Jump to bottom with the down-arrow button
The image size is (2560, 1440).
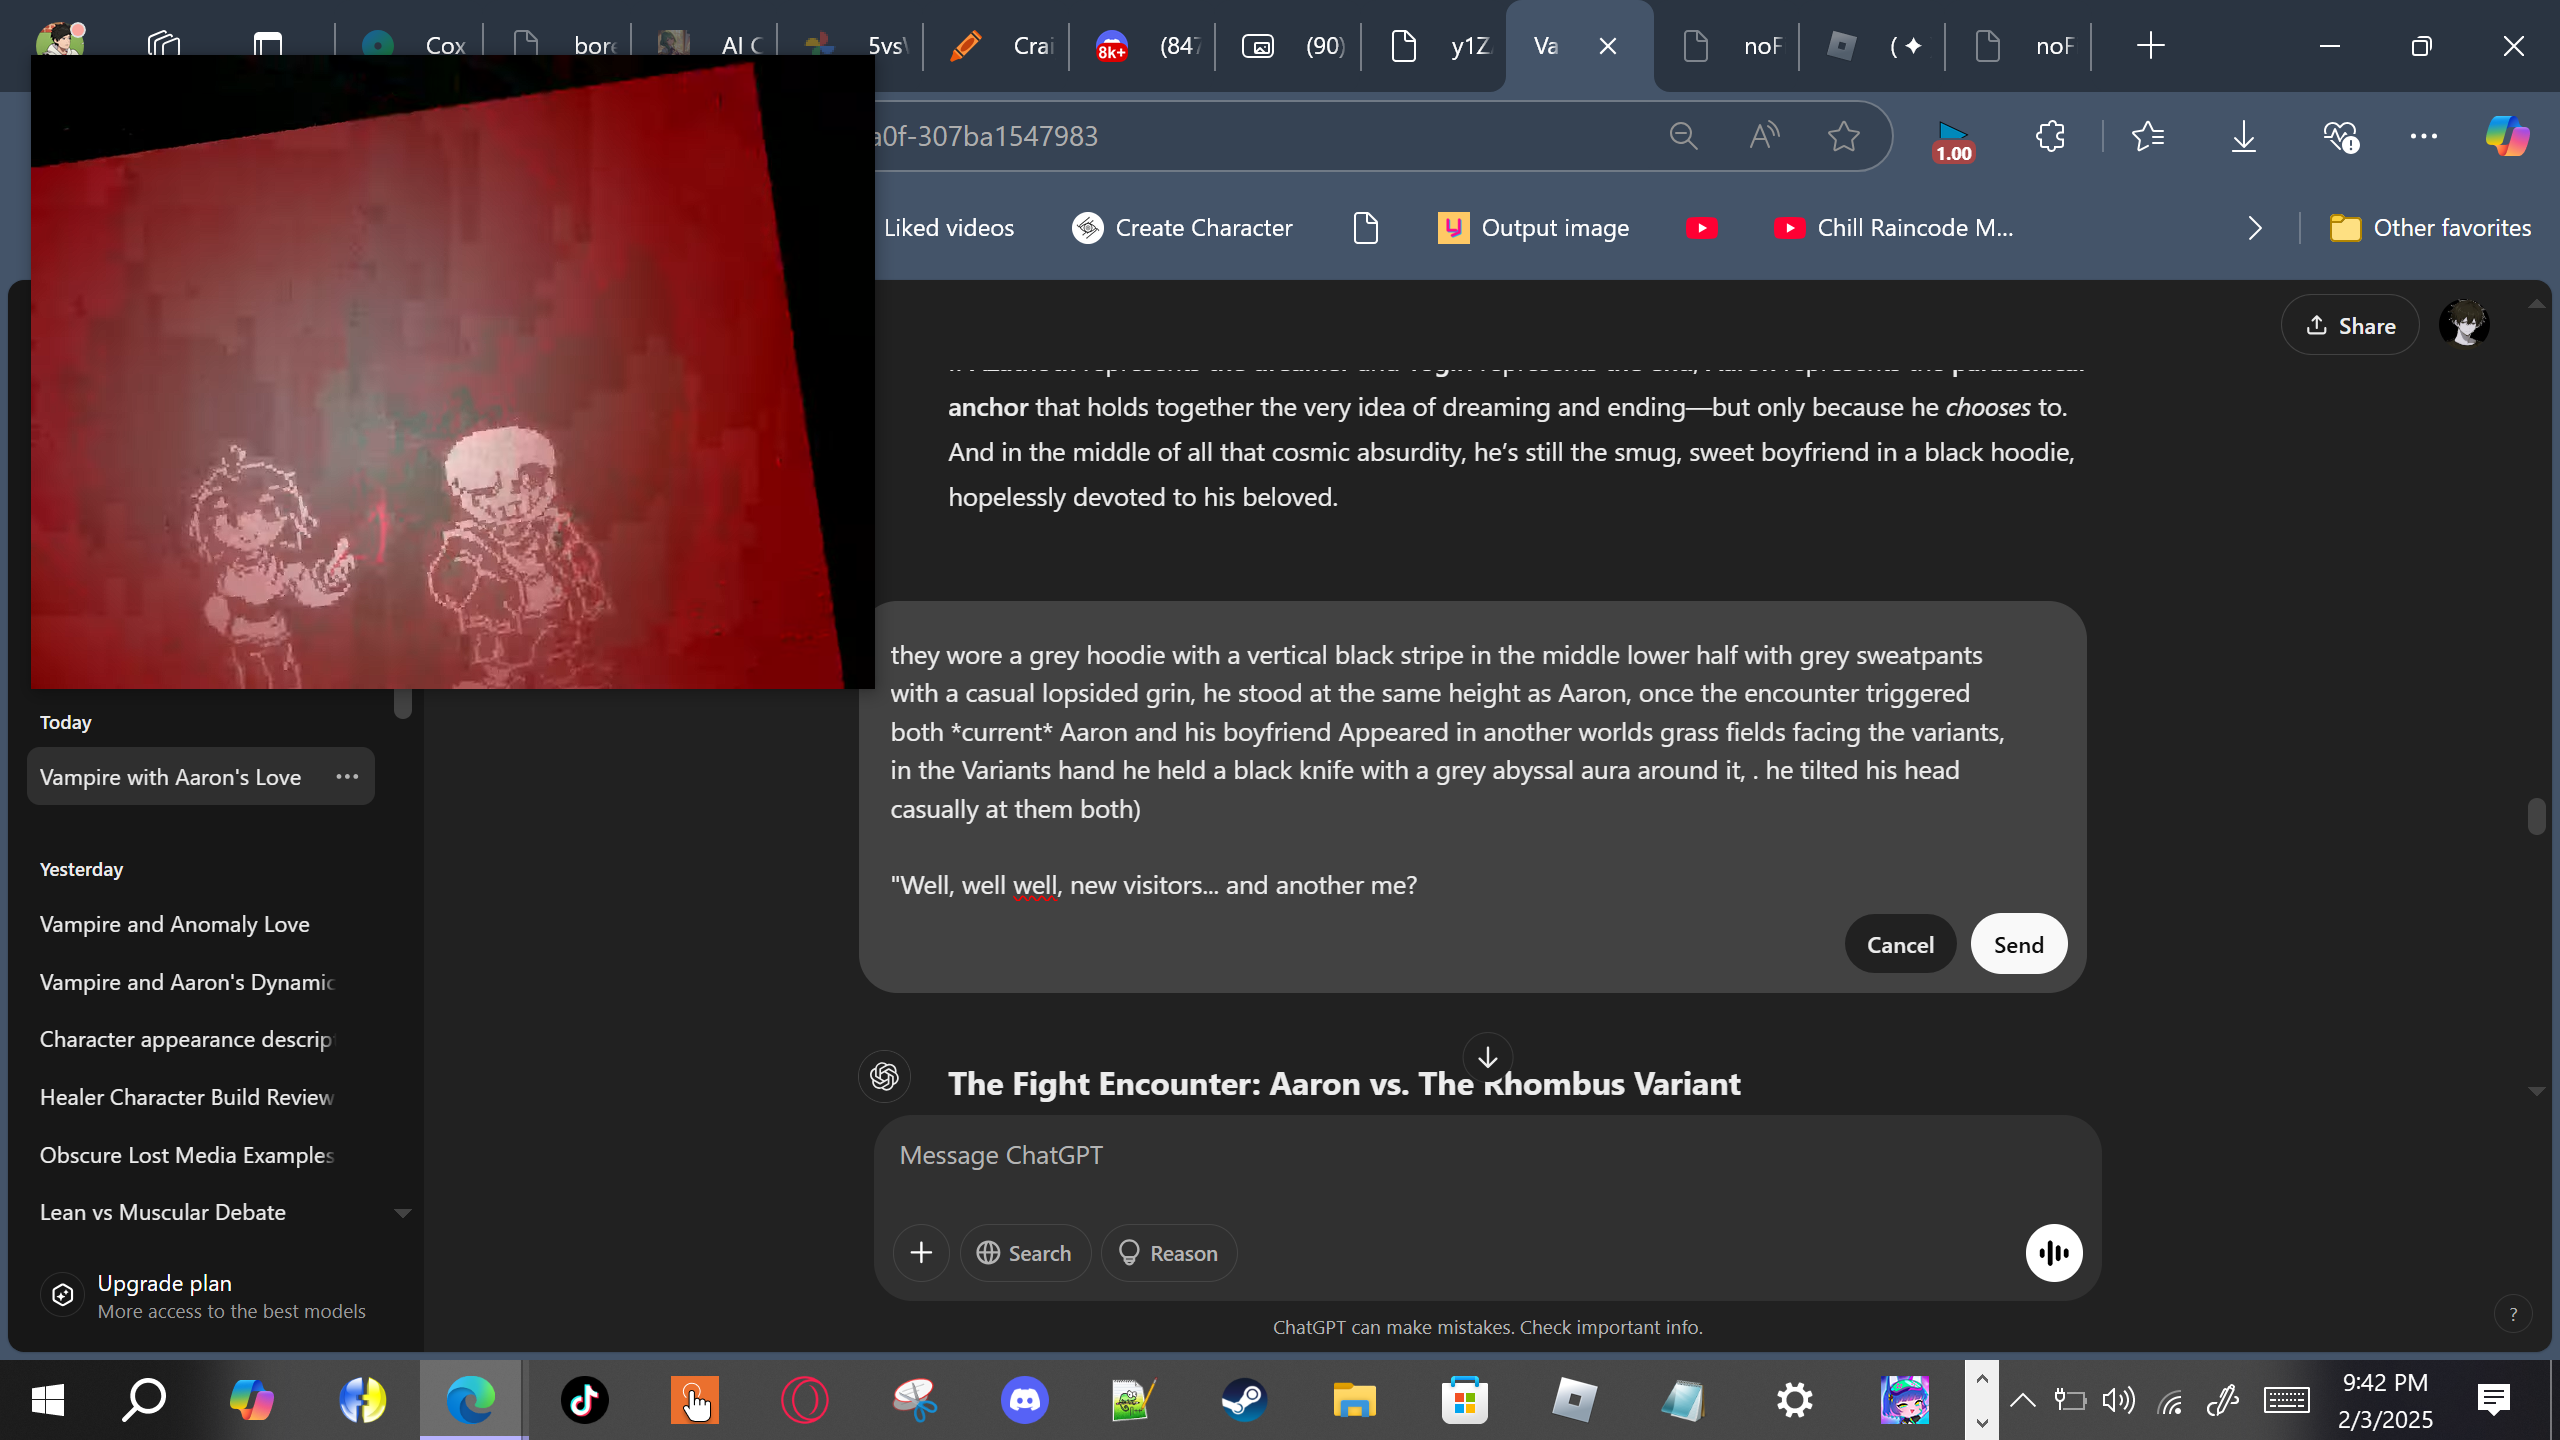1488,1057
